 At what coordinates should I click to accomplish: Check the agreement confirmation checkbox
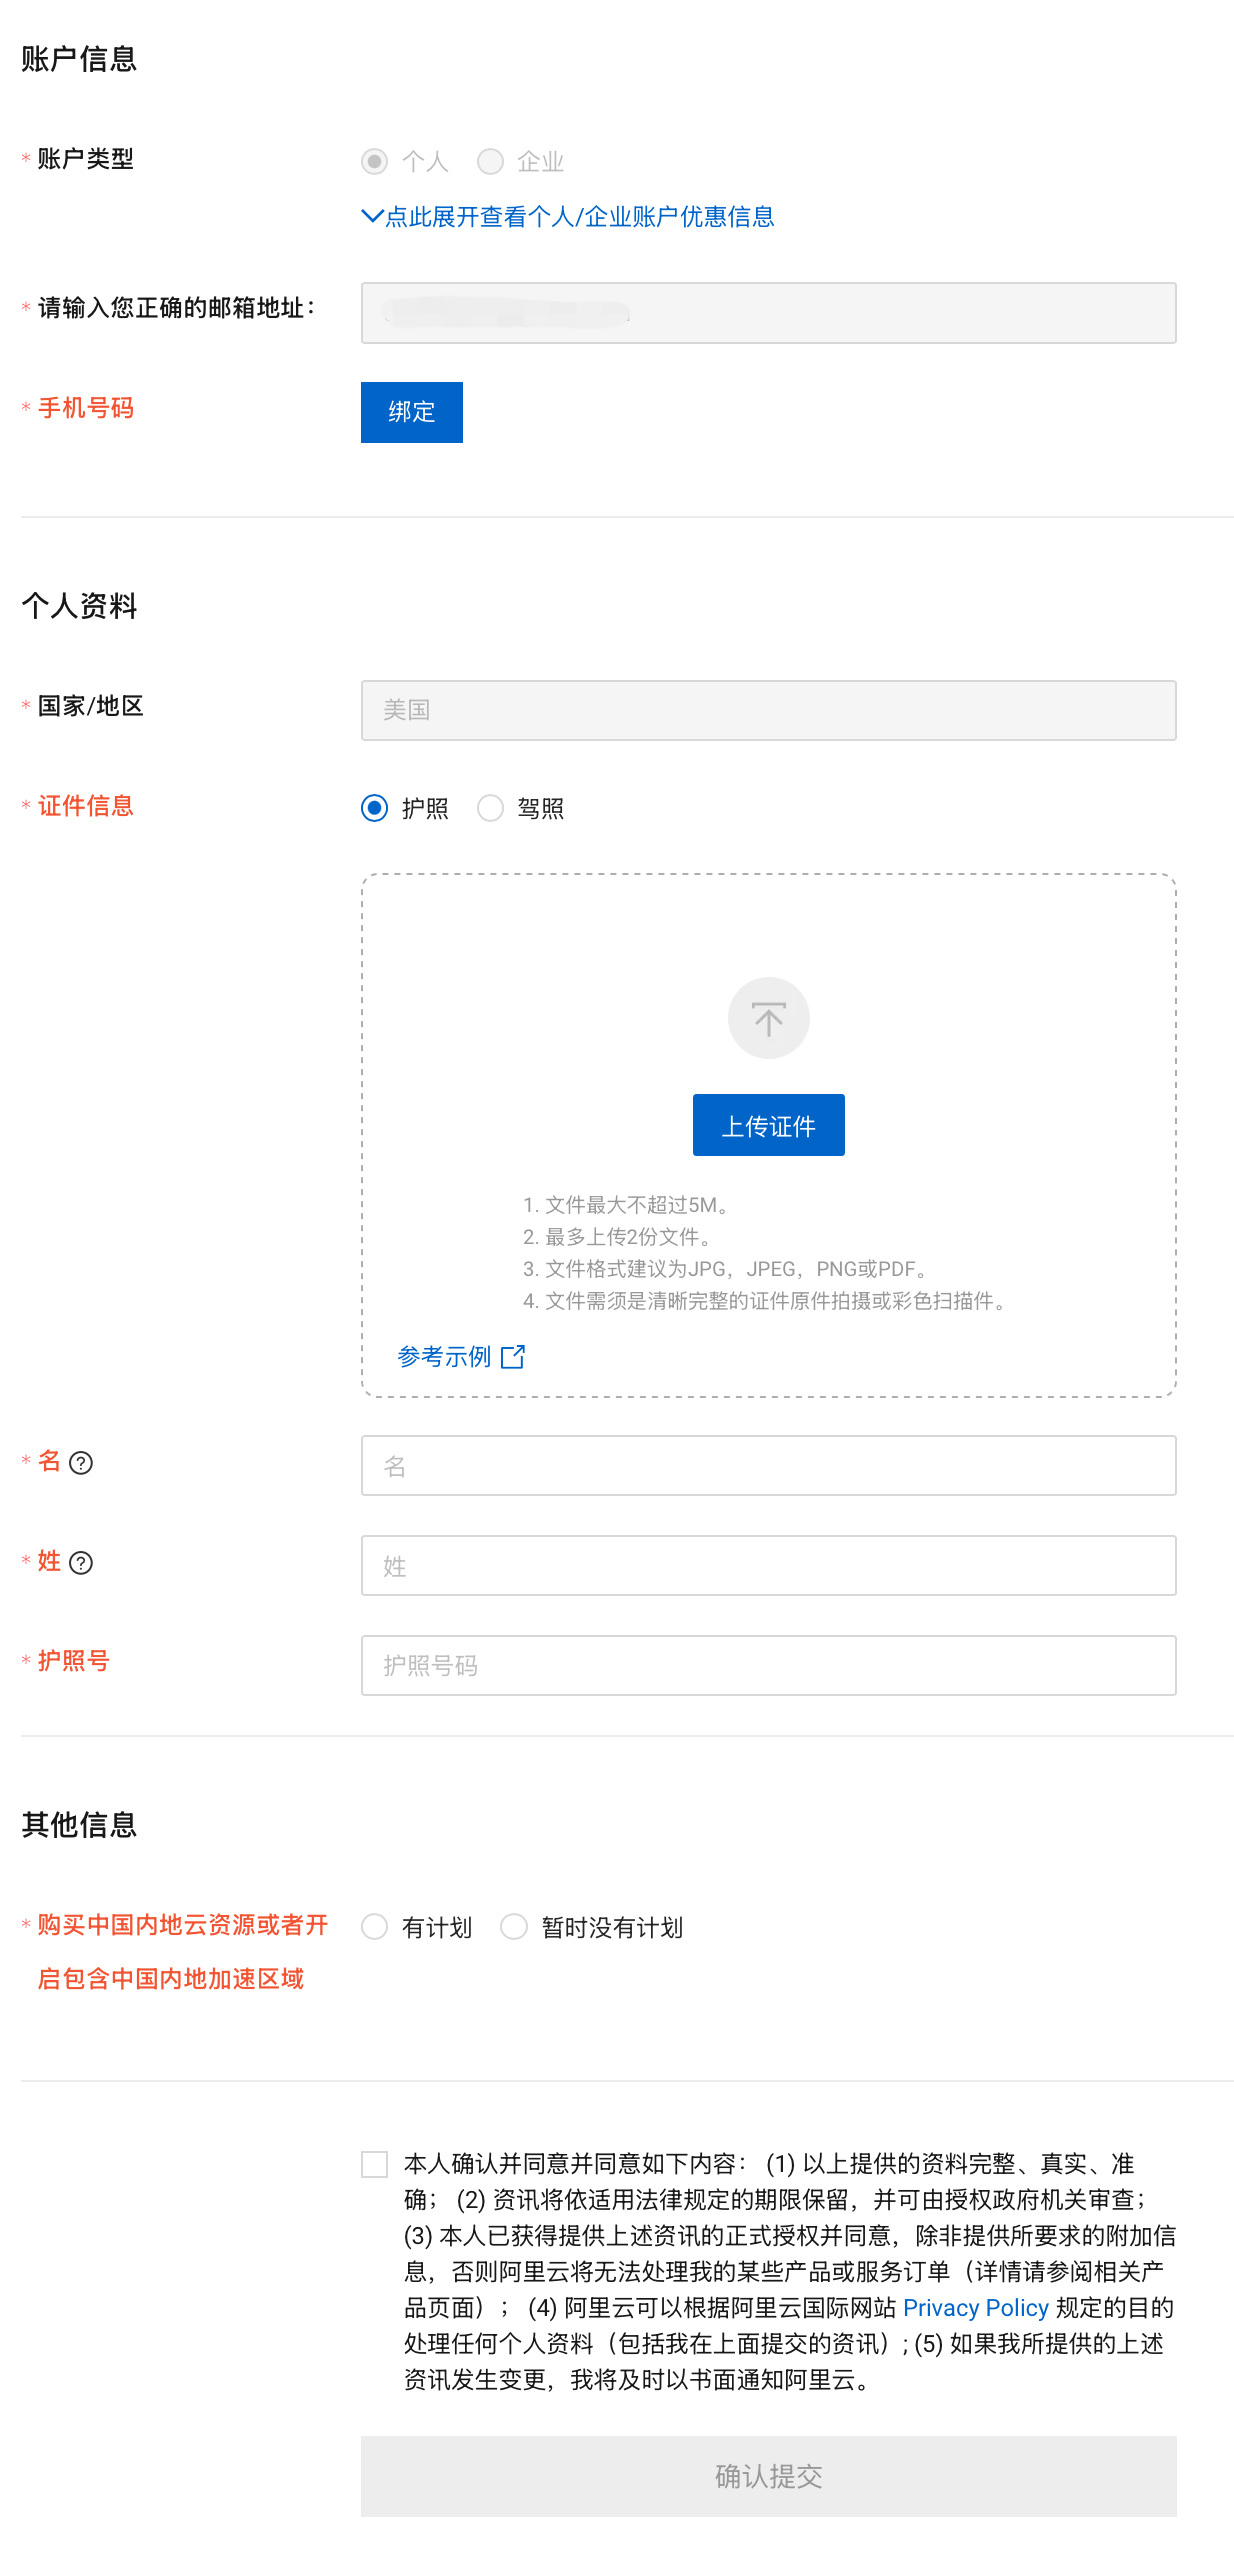tap(375, 2163)
